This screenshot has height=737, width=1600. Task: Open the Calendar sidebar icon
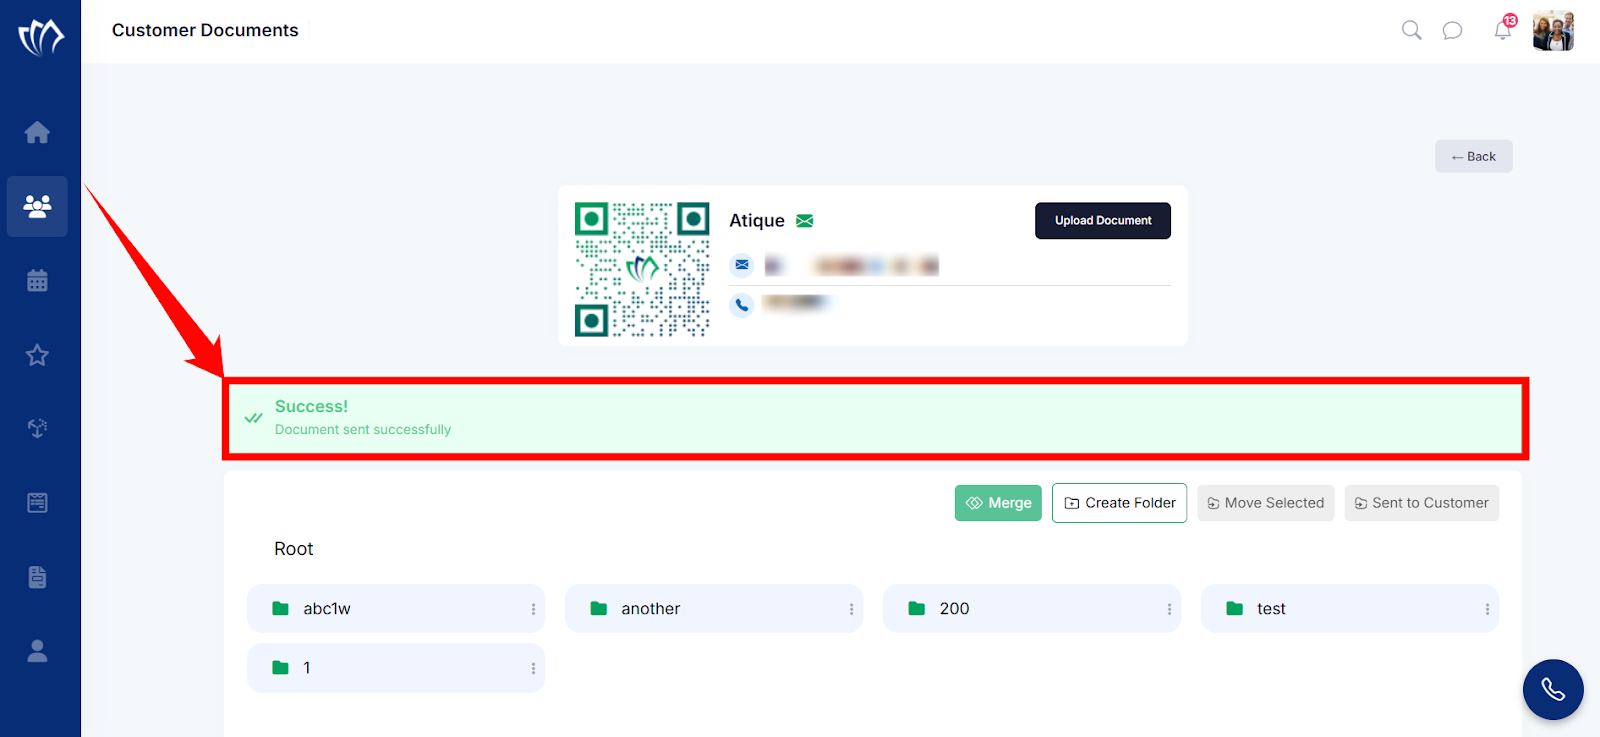click(x=37, y=281)
